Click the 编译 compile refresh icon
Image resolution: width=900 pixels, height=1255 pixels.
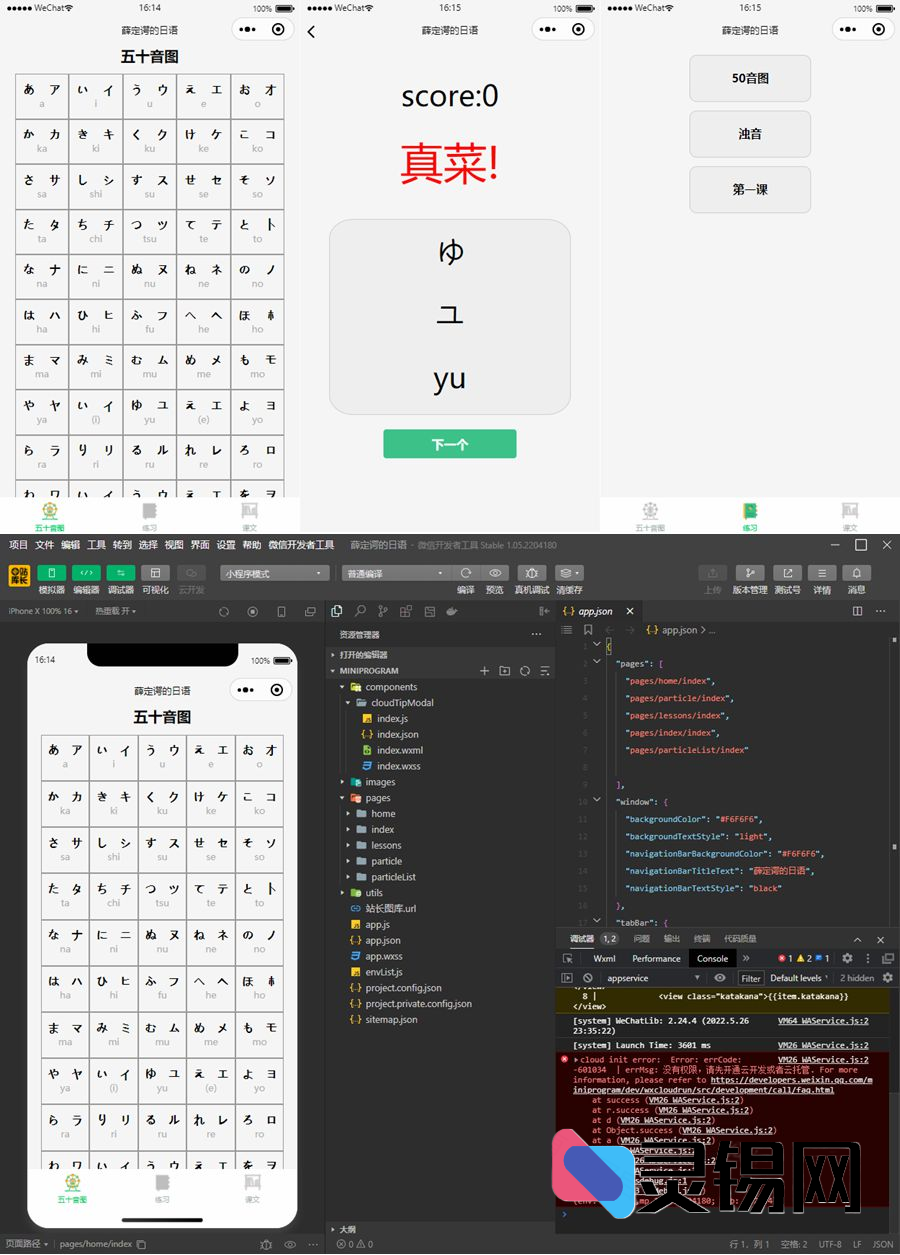coord(465,573)
